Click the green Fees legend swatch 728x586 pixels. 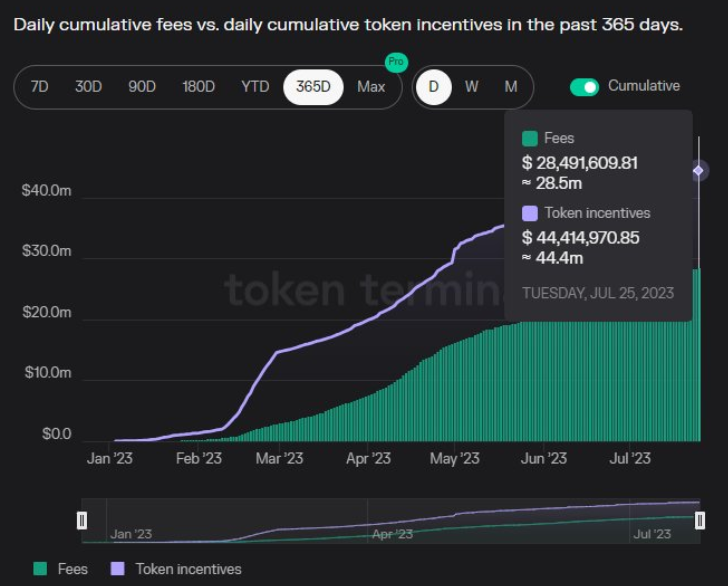pyautogui.click(x=40, y=569)
